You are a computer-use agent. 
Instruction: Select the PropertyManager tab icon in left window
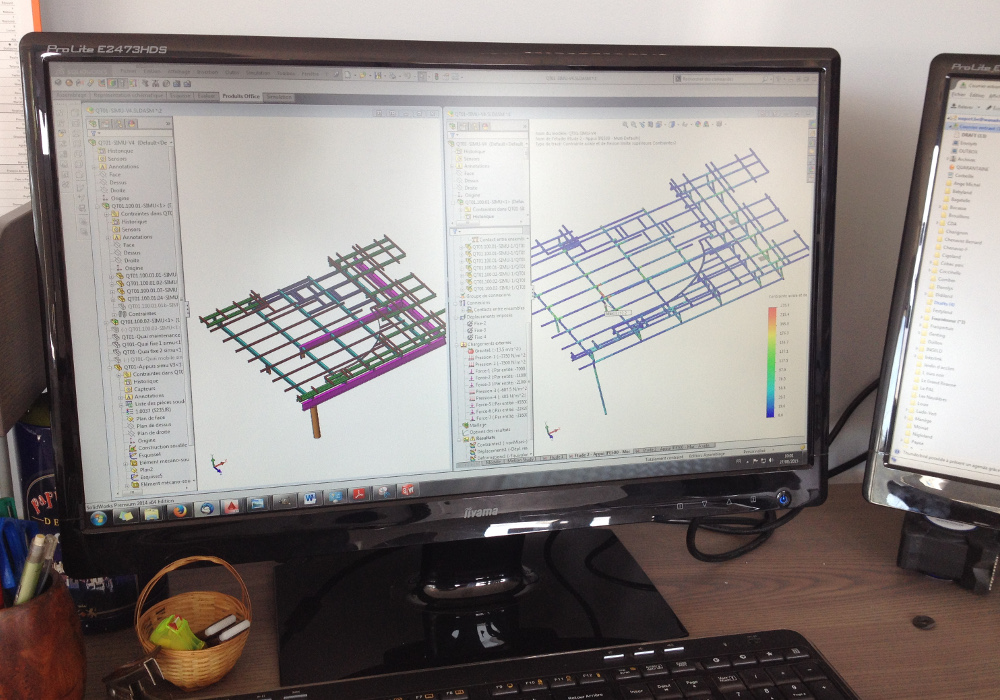pos(106,123)
